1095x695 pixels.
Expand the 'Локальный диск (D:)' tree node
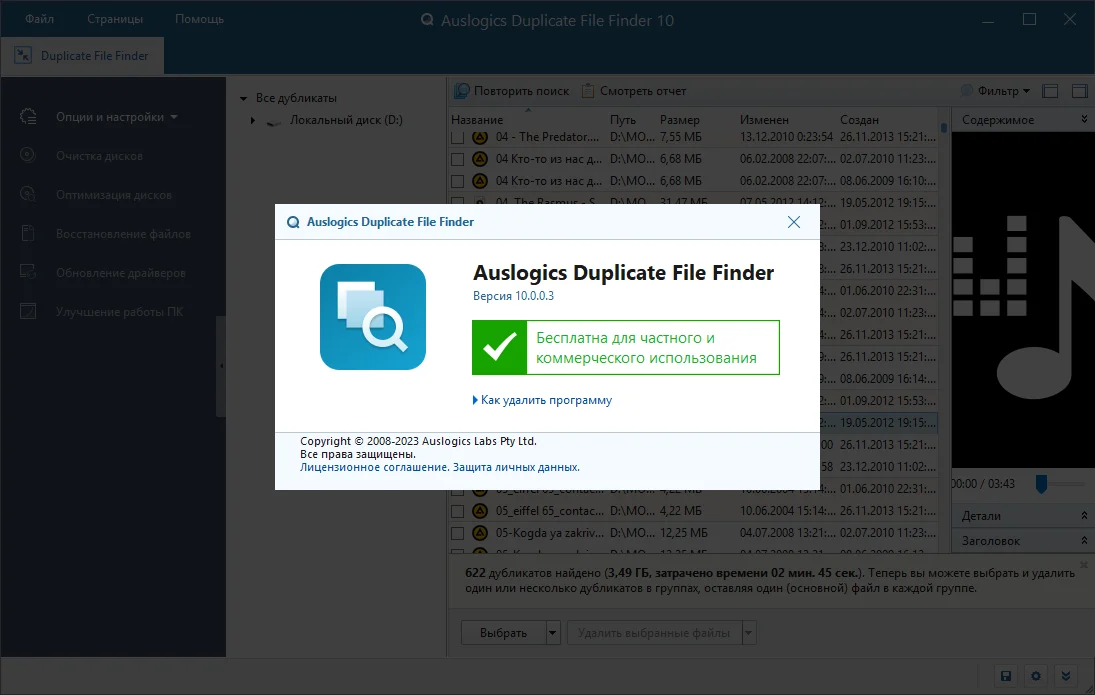point(253,120)
